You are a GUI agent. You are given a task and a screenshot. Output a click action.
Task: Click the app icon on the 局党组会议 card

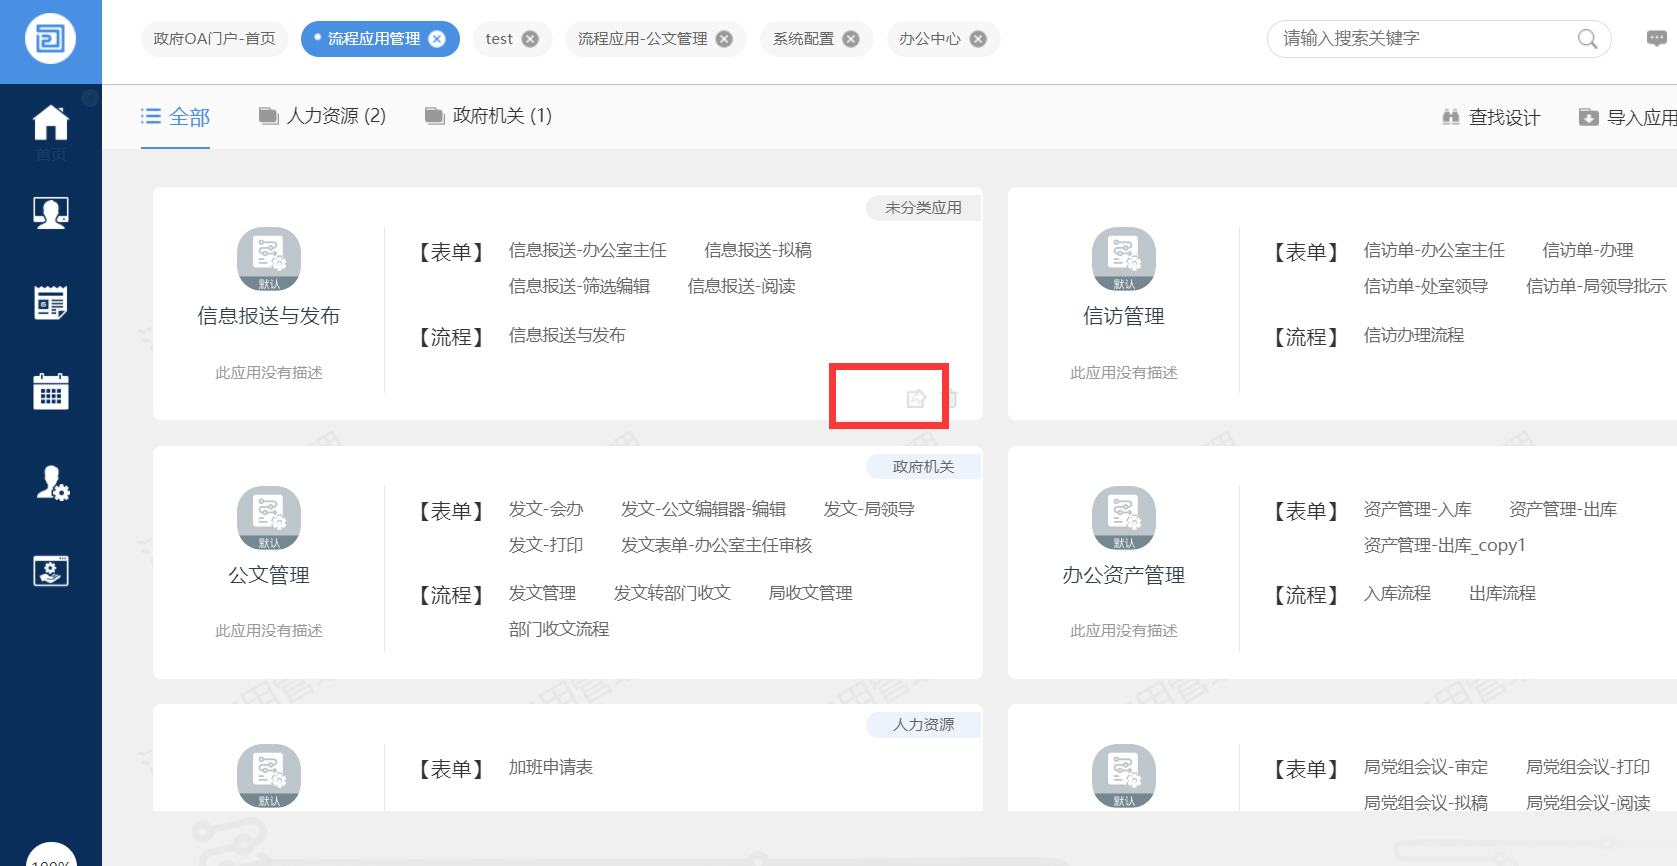pos(1124,776)
